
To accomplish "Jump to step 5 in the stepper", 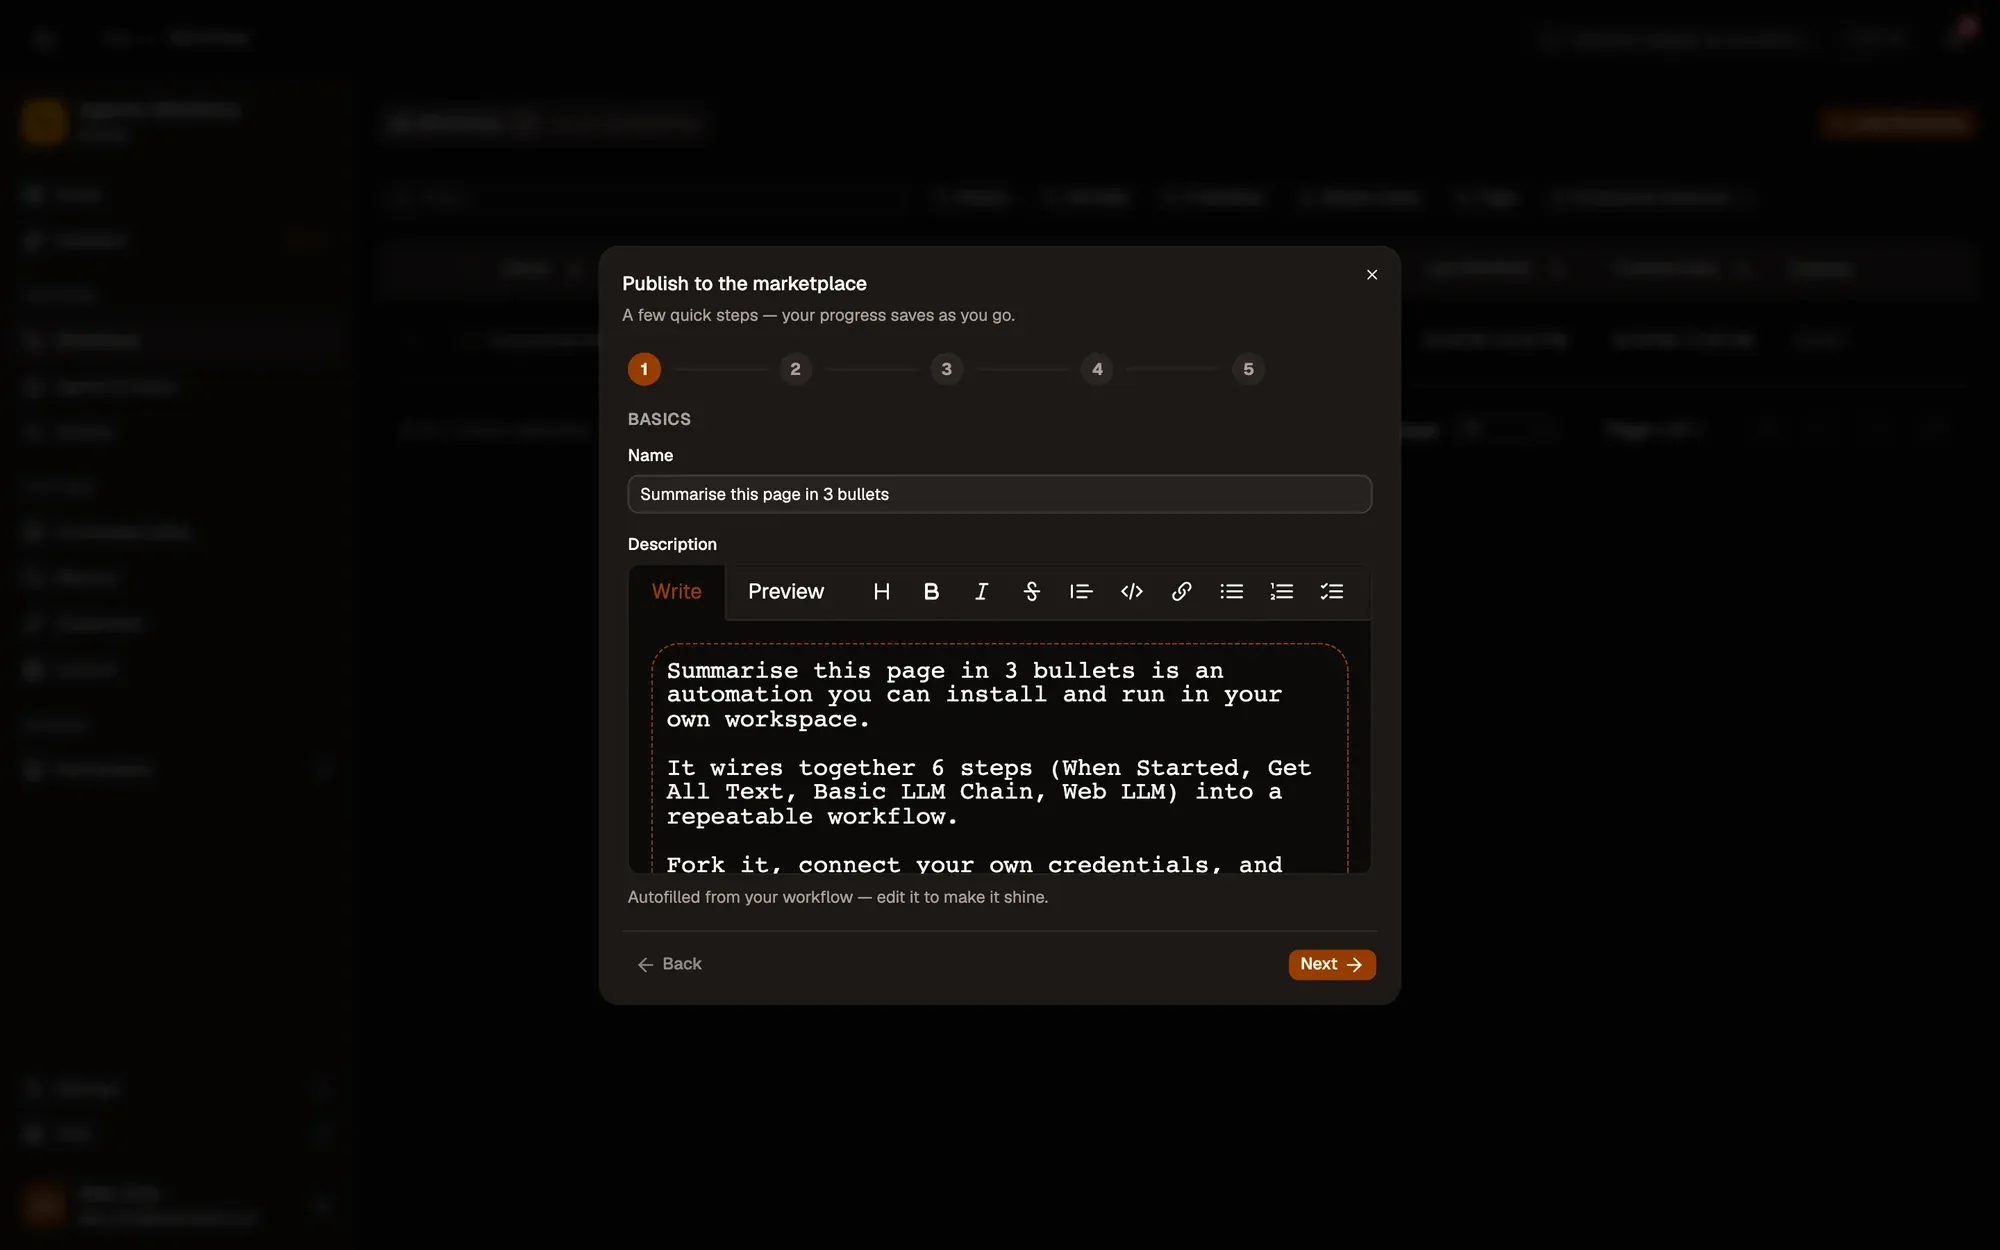I will coord(1248,369).
